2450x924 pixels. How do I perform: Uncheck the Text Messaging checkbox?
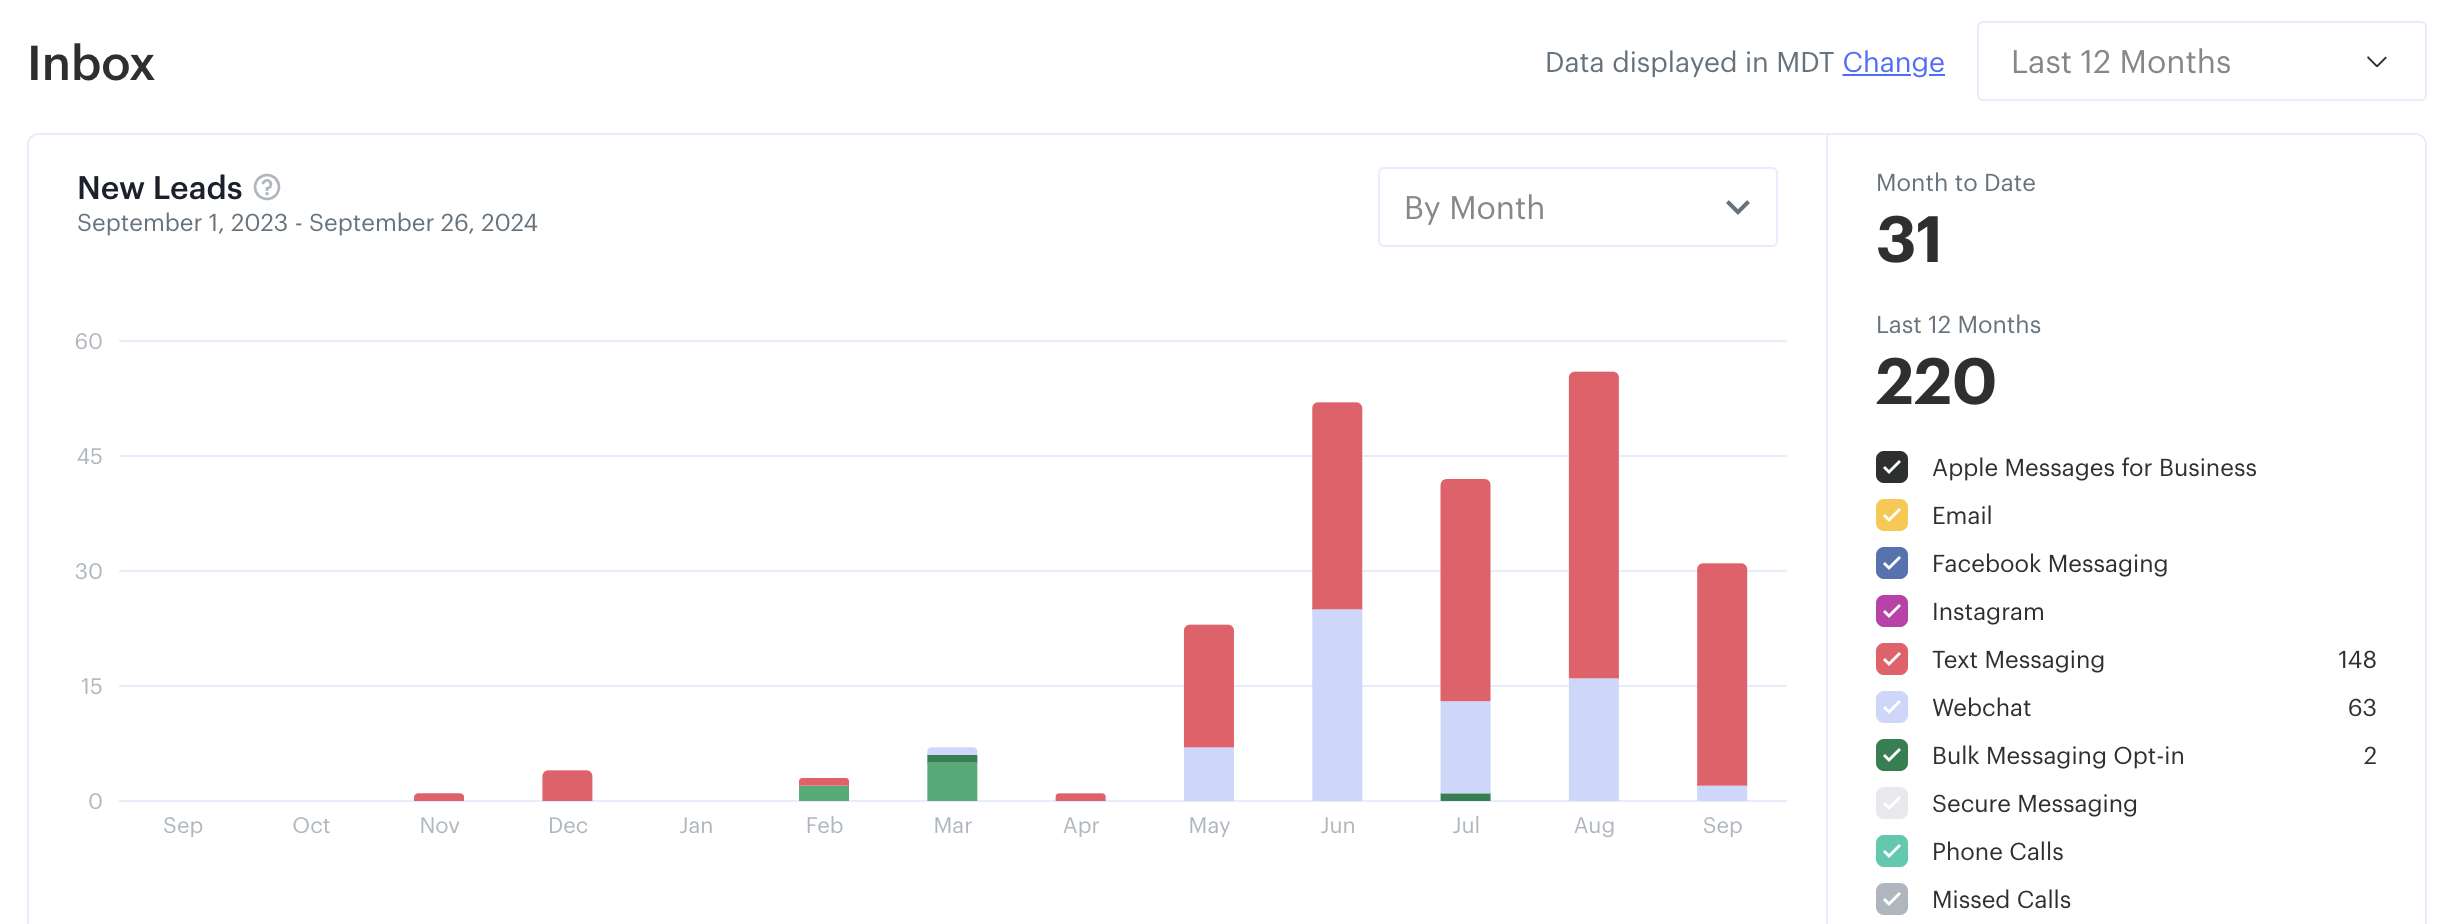(1891, 659)
